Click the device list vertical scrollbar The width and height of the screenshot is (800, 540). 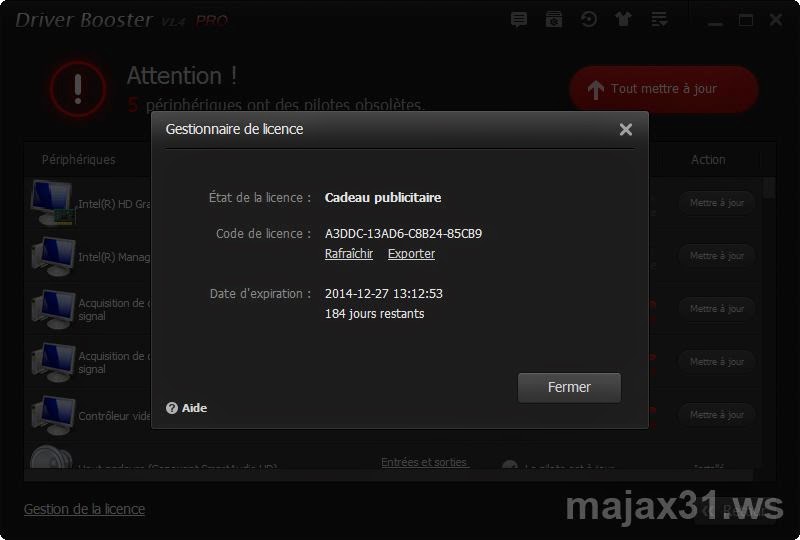pos(769,322)
